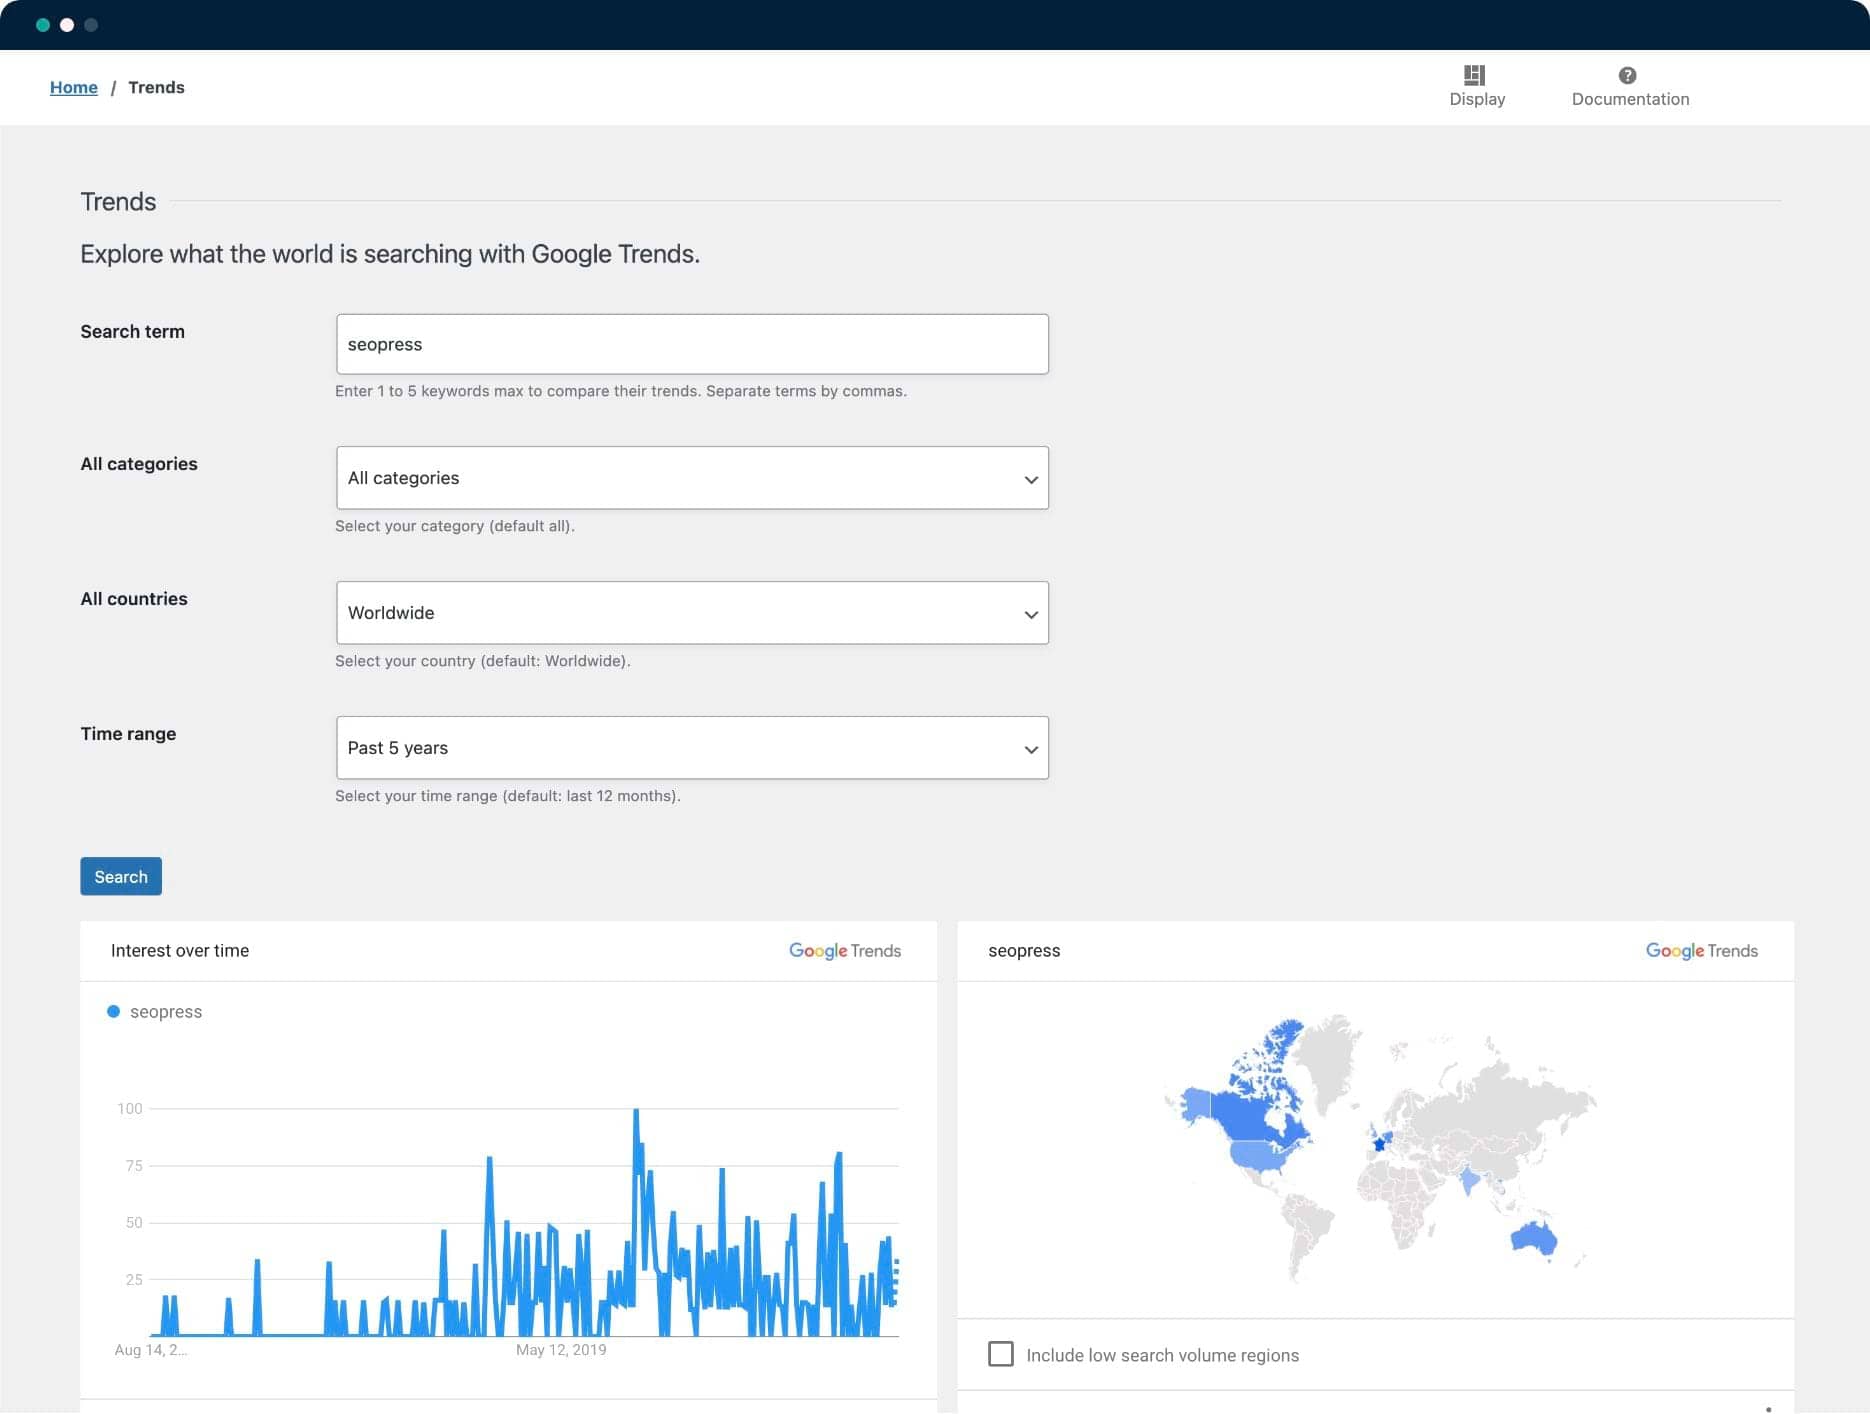Click Google Trends logo on Interest over time

pyautogui.click(x=844, y=951)
